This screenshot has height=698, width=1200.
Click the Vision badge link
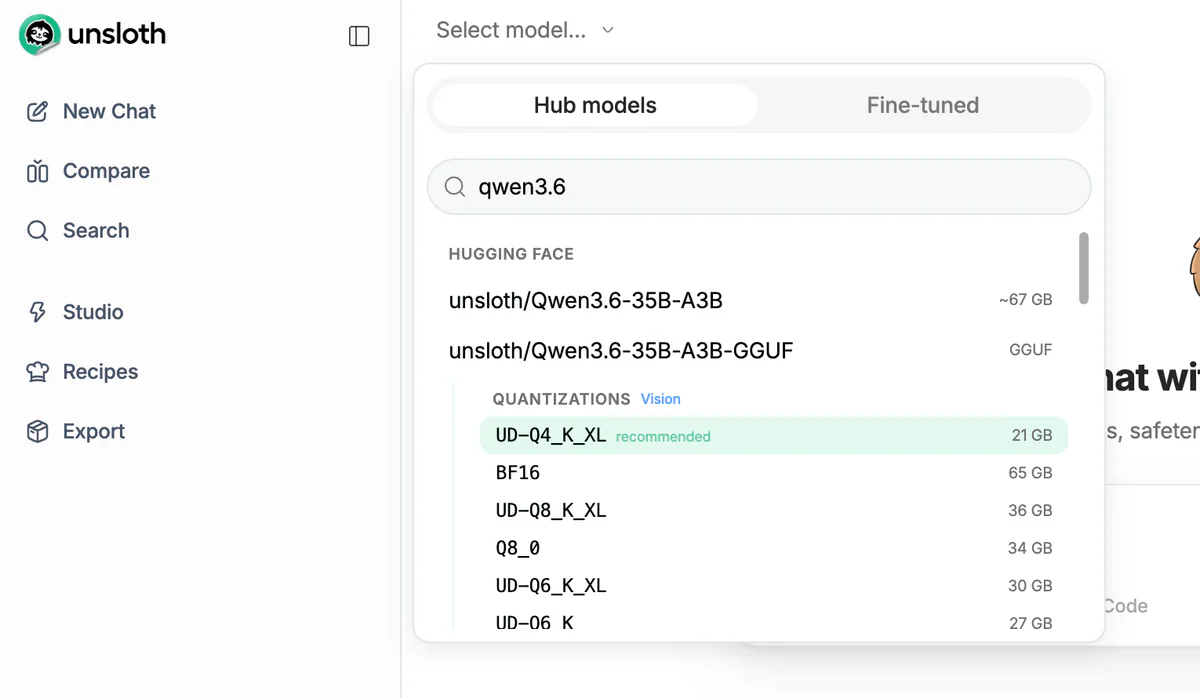pyautogui.click(x=660, y=399)
